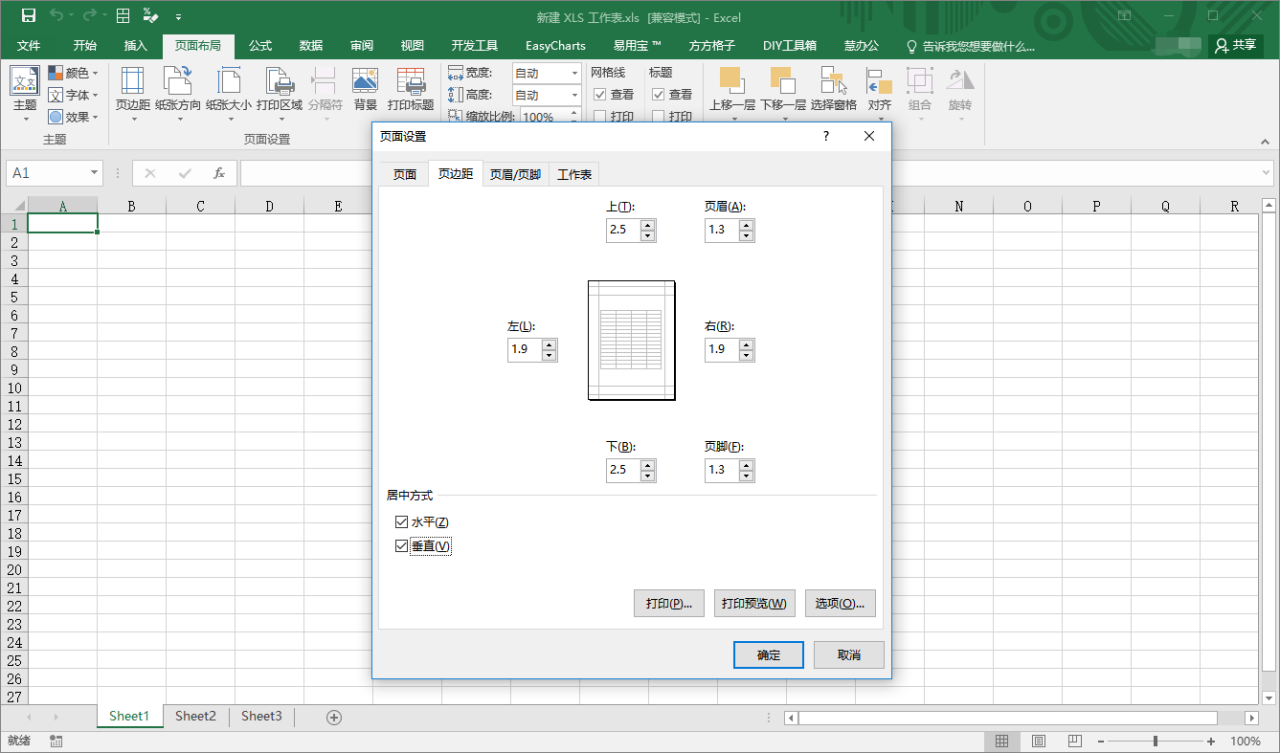The width and height of the screenshot is (1280, 753).
Task: Click the 背景 background button
Action: tap(365, 90)
